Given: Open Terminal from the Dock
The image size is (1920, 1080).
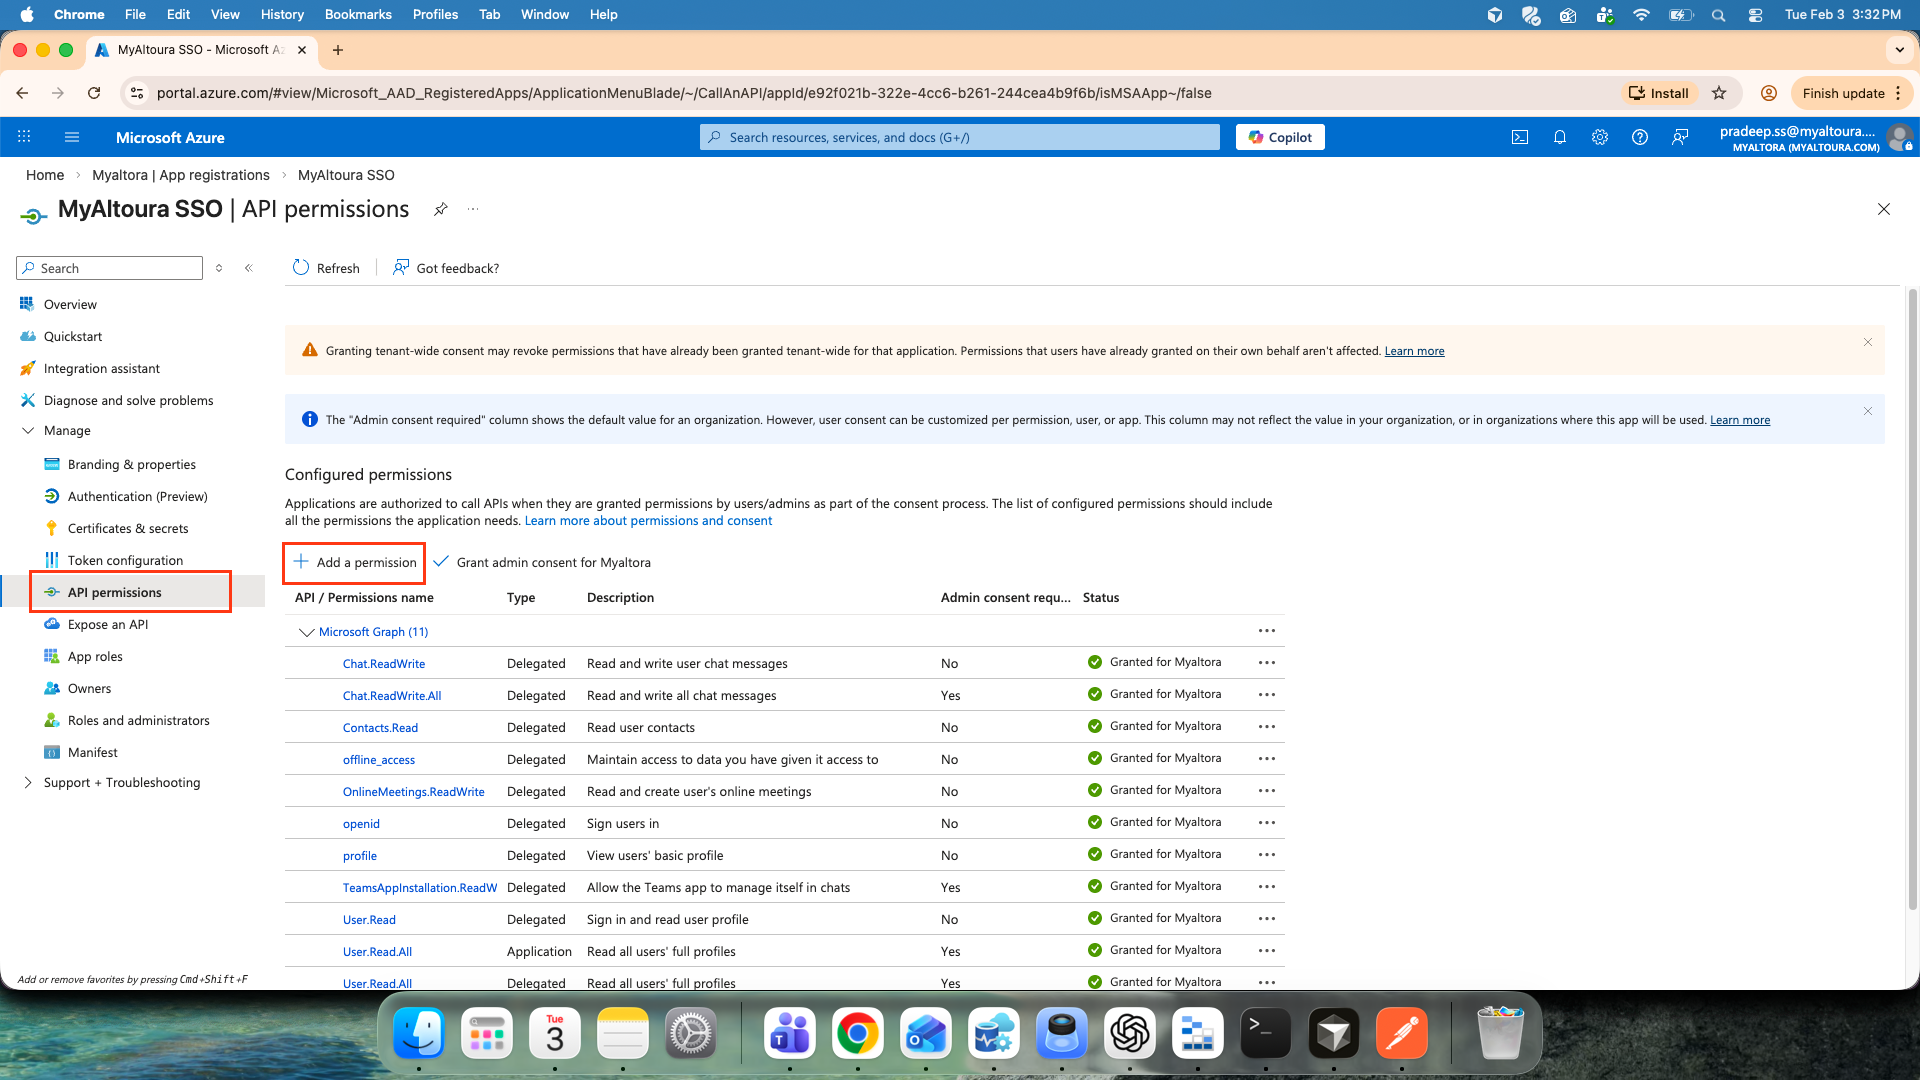Looking at the screenshot, I should [1266, 1033].
